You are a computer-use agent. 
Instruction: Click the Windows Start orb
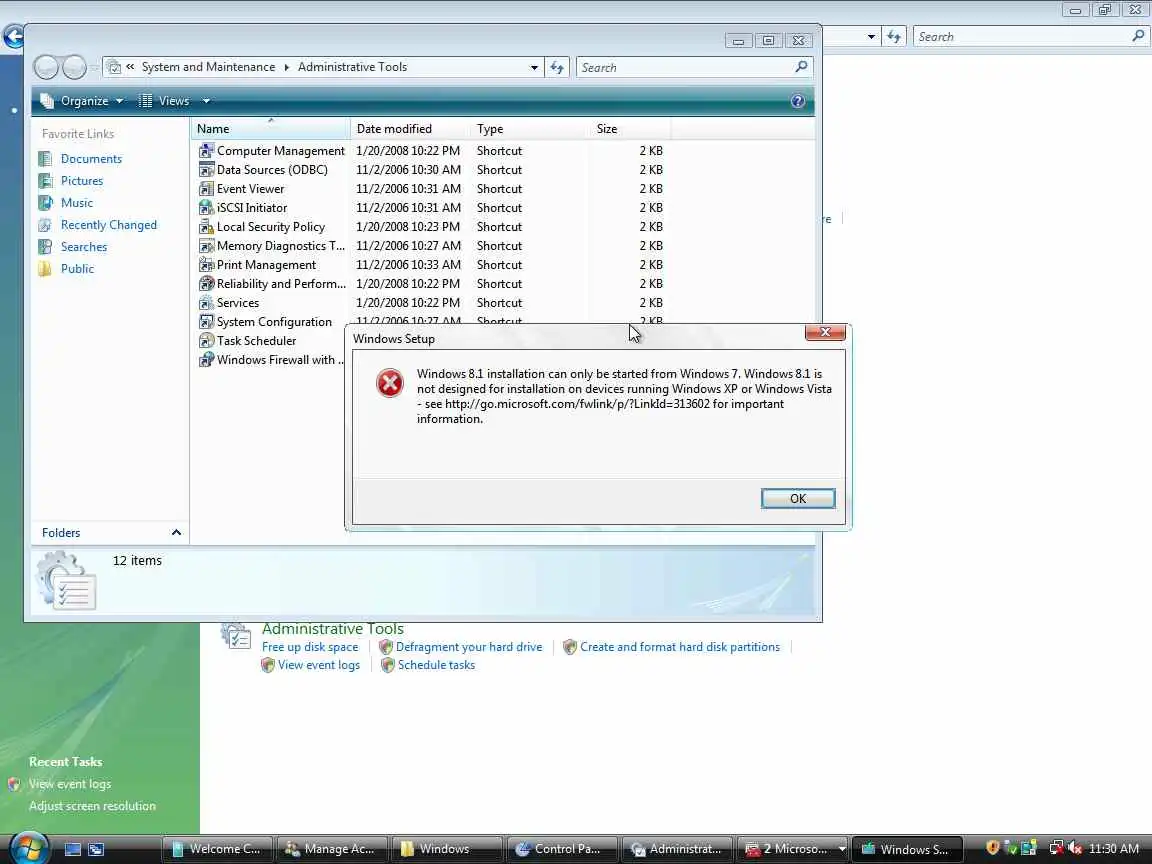29,849
